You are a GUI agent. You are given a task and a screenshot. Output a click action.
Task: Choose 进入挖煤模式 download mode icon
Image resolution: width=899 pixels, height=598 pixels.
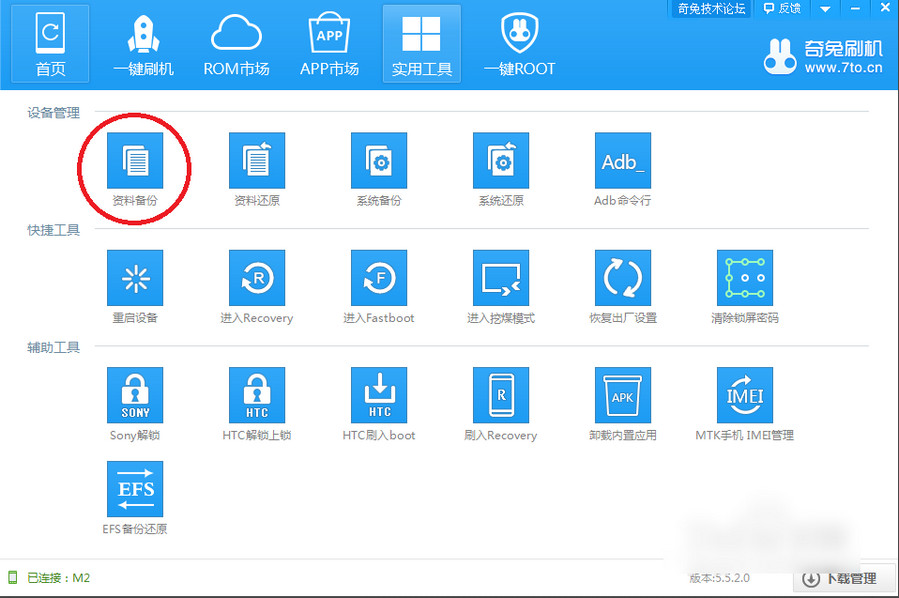point(501,277)
